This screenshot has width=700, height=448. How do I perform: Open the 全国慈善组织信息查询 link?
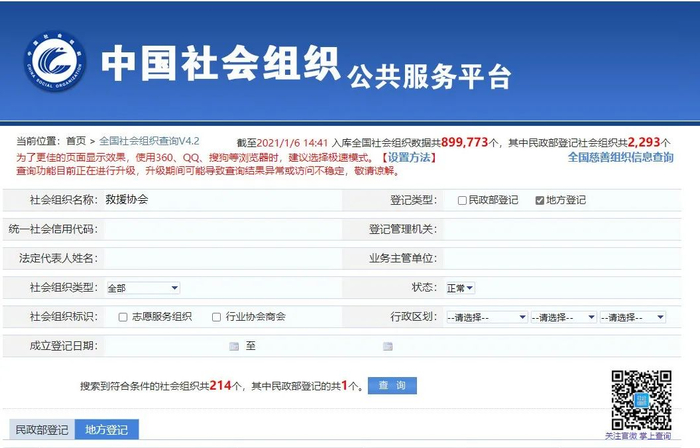pos(621,157)
